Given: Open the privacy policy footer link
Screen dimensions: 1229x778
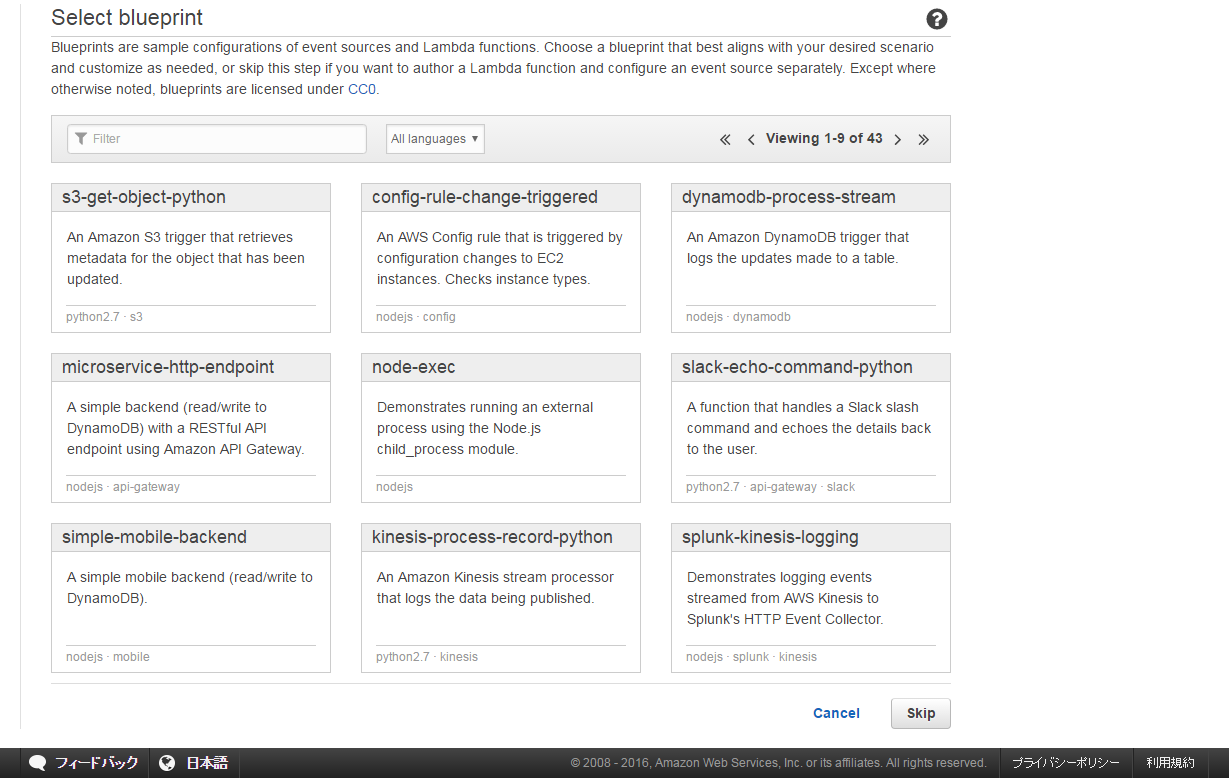Looking at the screenshot, I should 1065,763.
